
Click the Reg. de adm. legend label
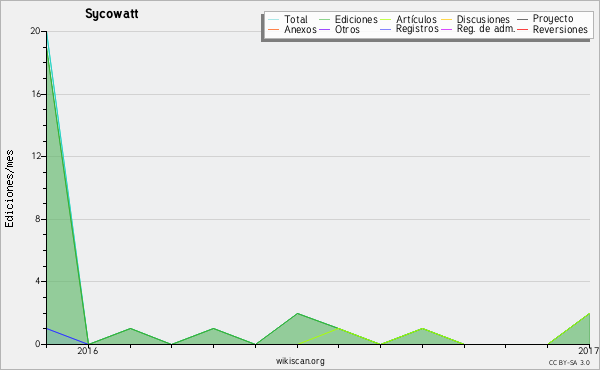click(x=486, y=29)
